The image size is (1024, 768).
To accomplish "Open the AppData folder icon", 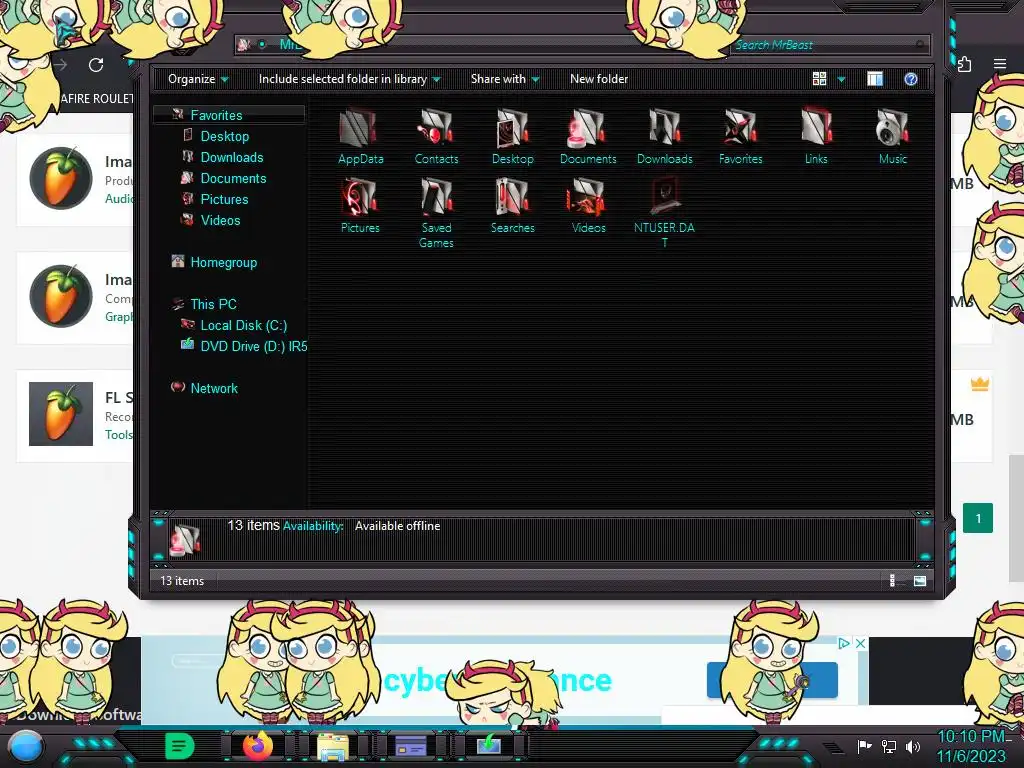I will tap(360, 136).
